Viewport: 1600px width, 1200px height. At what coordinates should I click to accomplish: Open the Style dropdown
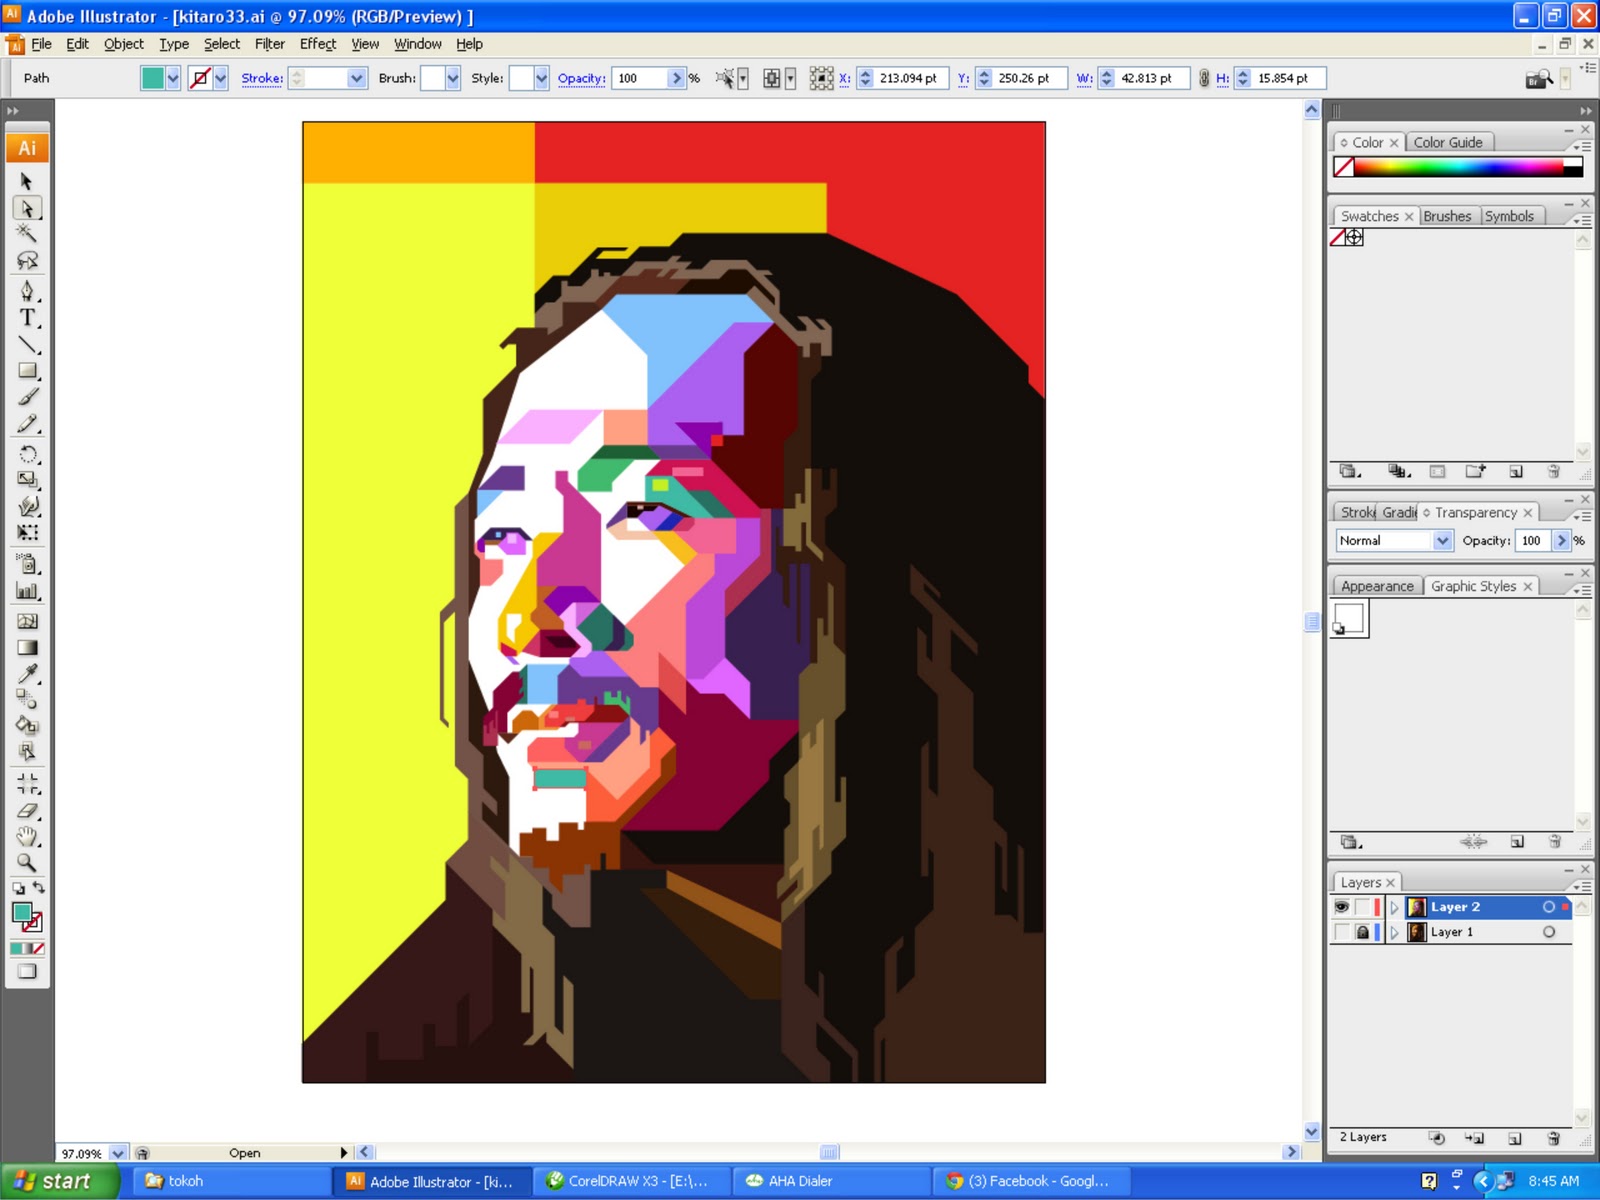pos(541,78)
